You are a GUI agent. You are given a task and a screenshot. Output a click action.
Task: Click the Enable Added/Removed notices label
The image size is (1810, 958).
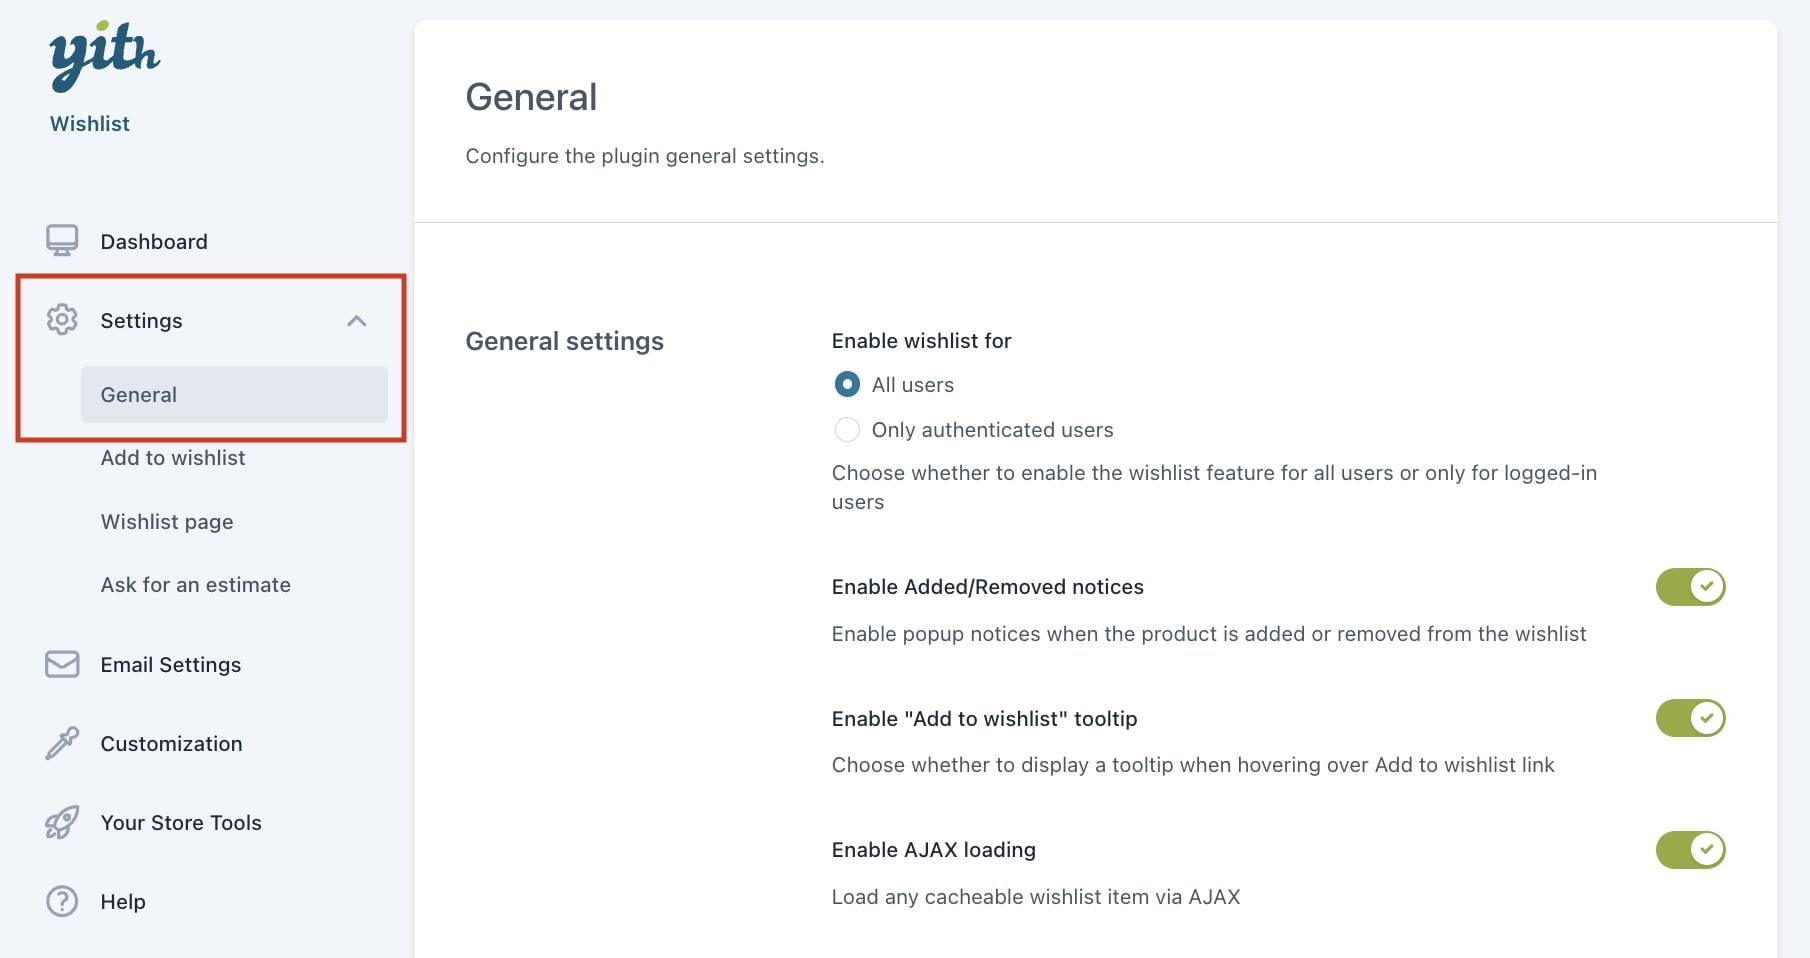coord(988,587)
